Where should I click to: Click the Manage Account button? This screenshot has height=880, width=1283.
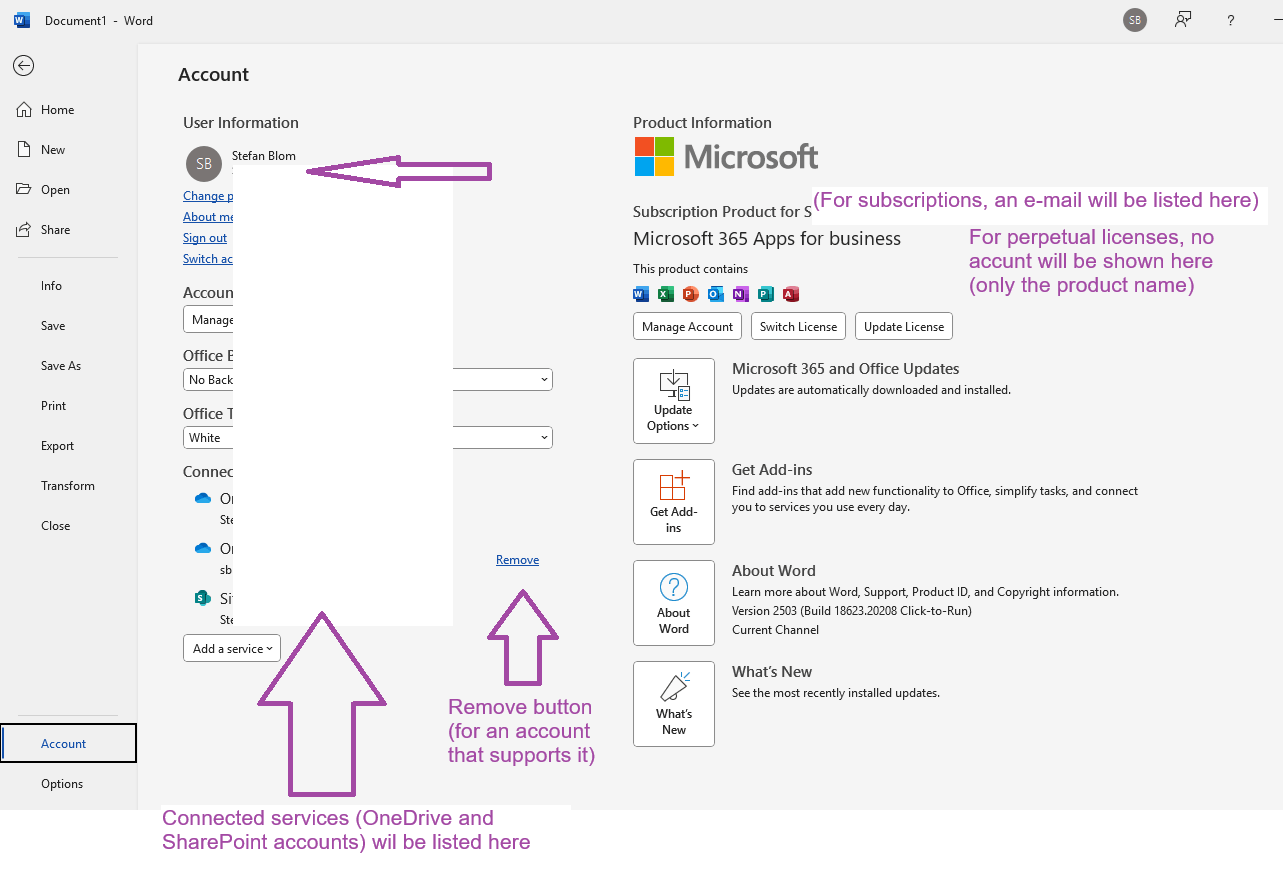688,326
